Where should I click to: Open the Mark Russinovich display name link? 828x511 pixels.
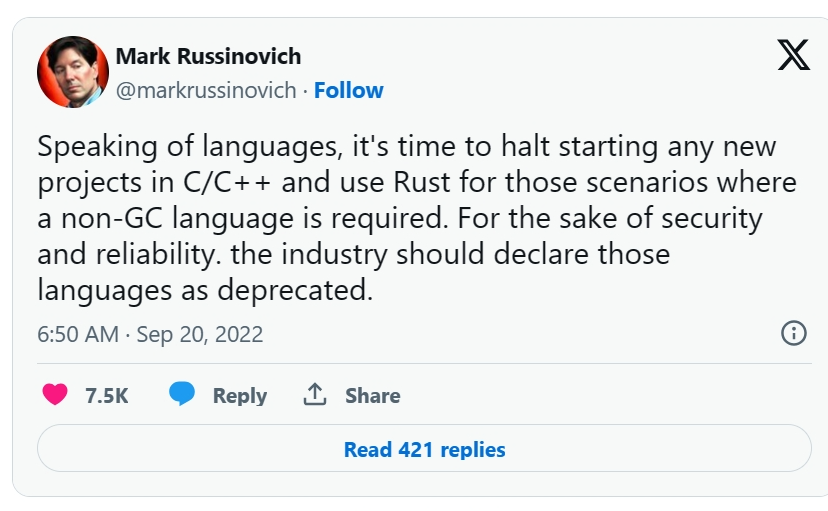(208, 56)
